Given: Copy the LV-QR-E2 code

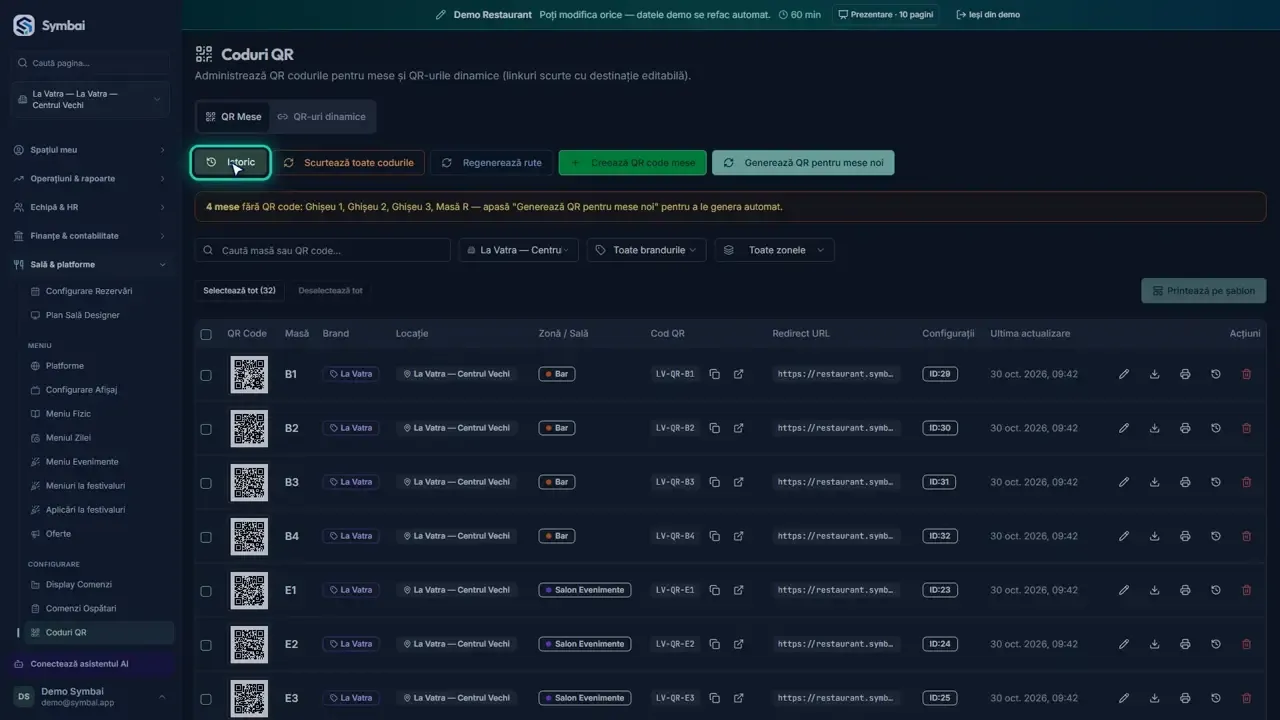Looking at the screenshot, I should [715, 644].
